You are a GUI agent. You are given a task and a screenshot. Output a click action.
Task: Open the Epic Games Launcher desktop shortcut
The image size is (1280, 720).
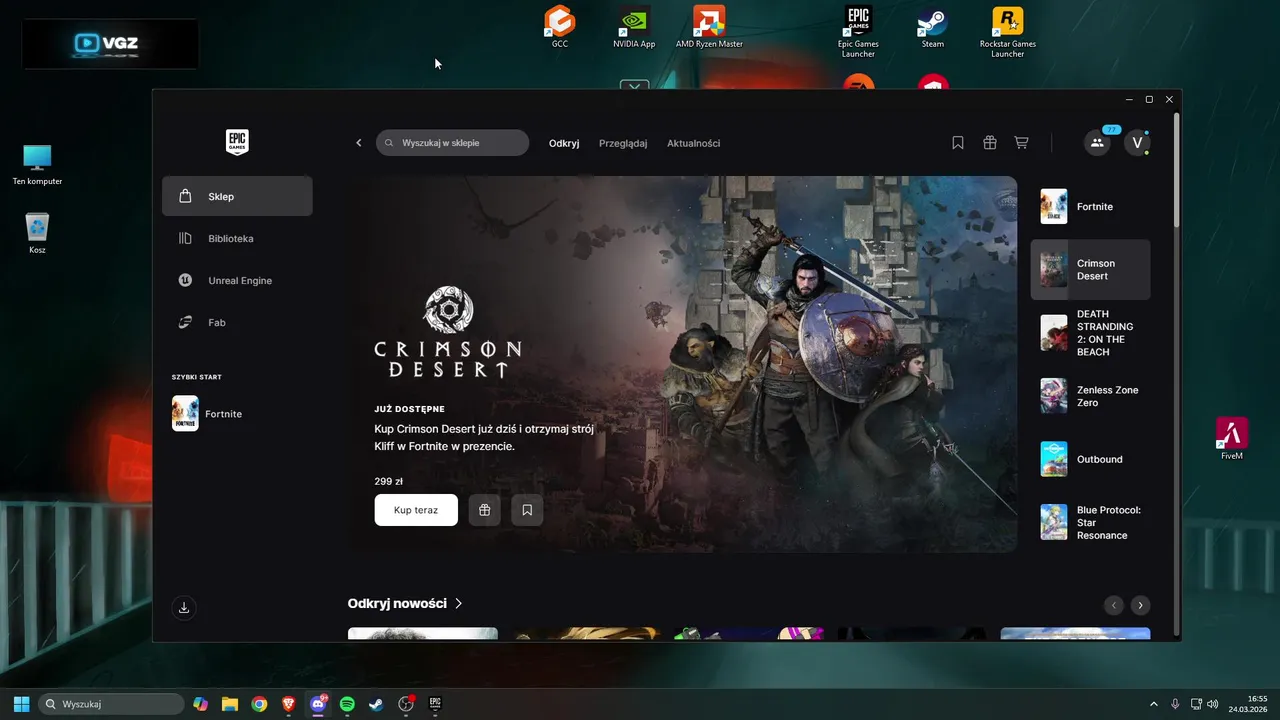click(x=858, y=31)
